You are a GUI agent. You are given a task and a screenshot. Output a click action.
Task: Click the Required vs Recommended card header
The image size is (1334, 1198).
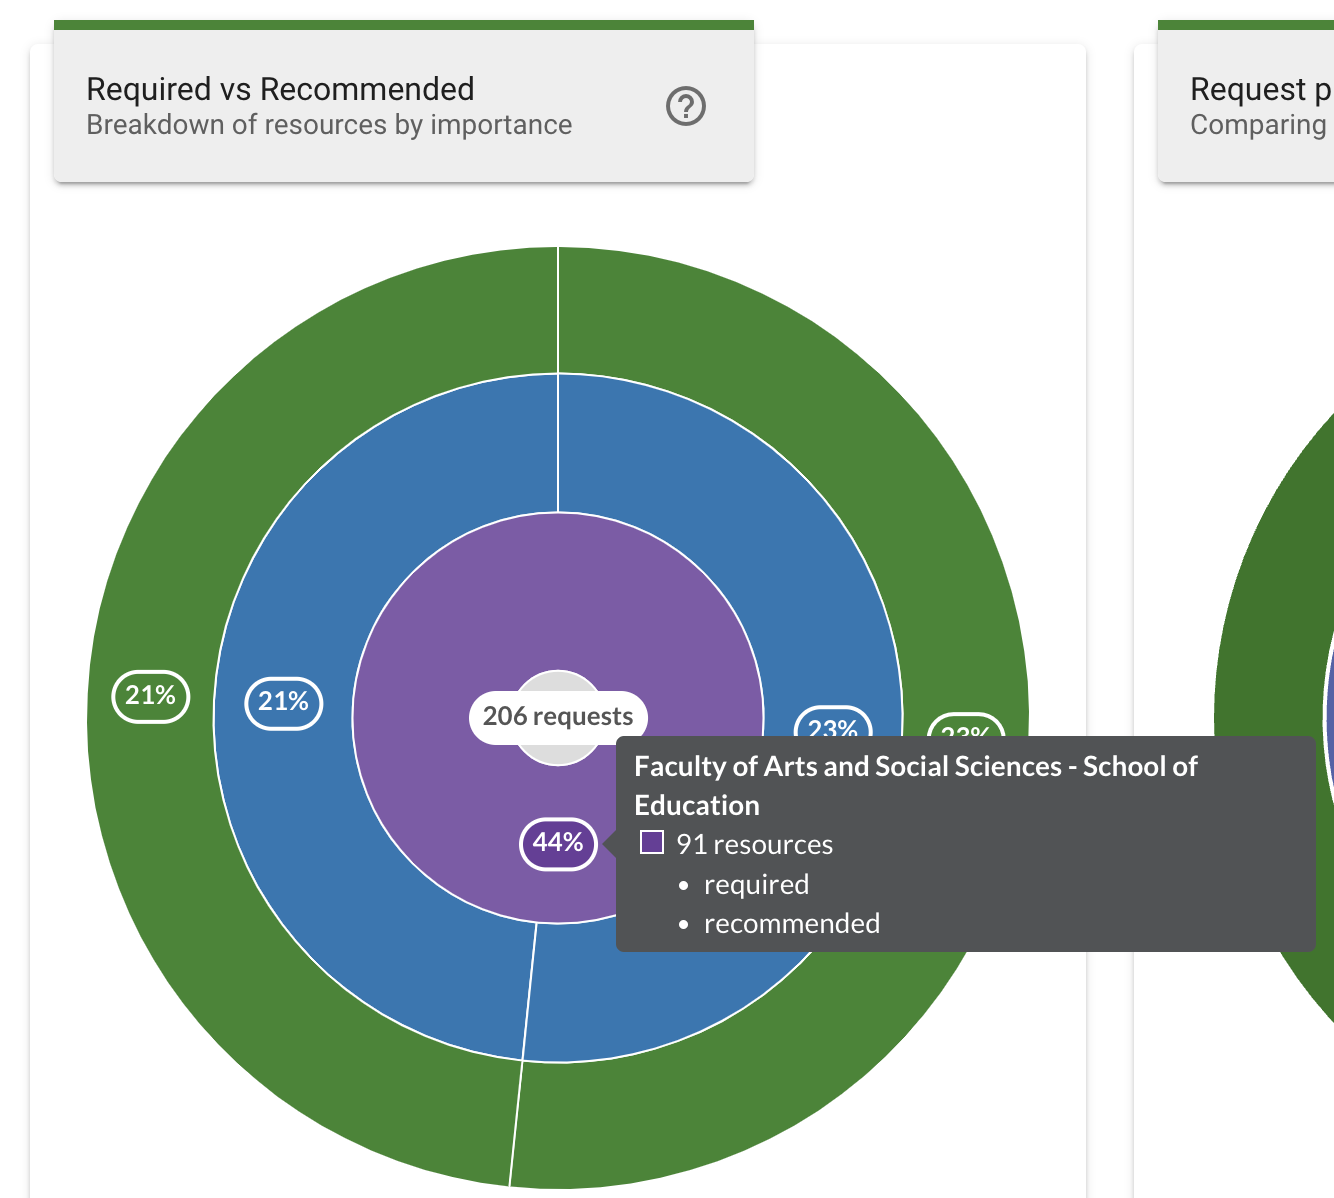pos(280,89)
